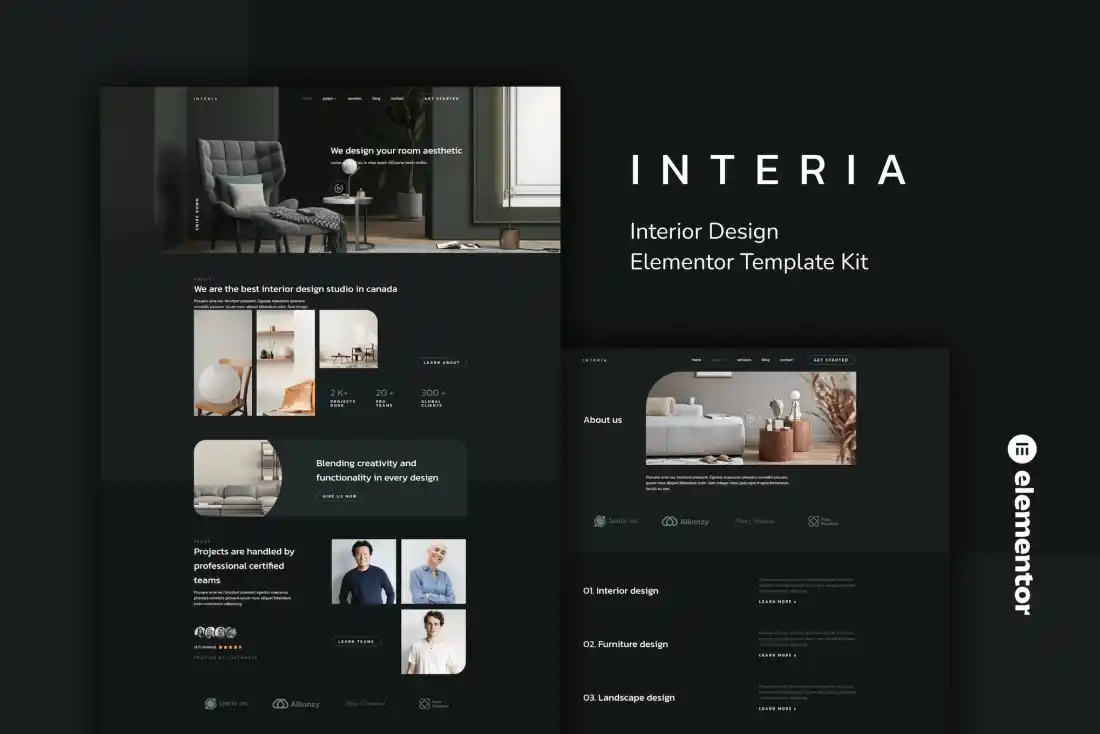The image size is (1100, 734).
Task: Open the pages dropdown in left navbar
Action: point(329,99)
